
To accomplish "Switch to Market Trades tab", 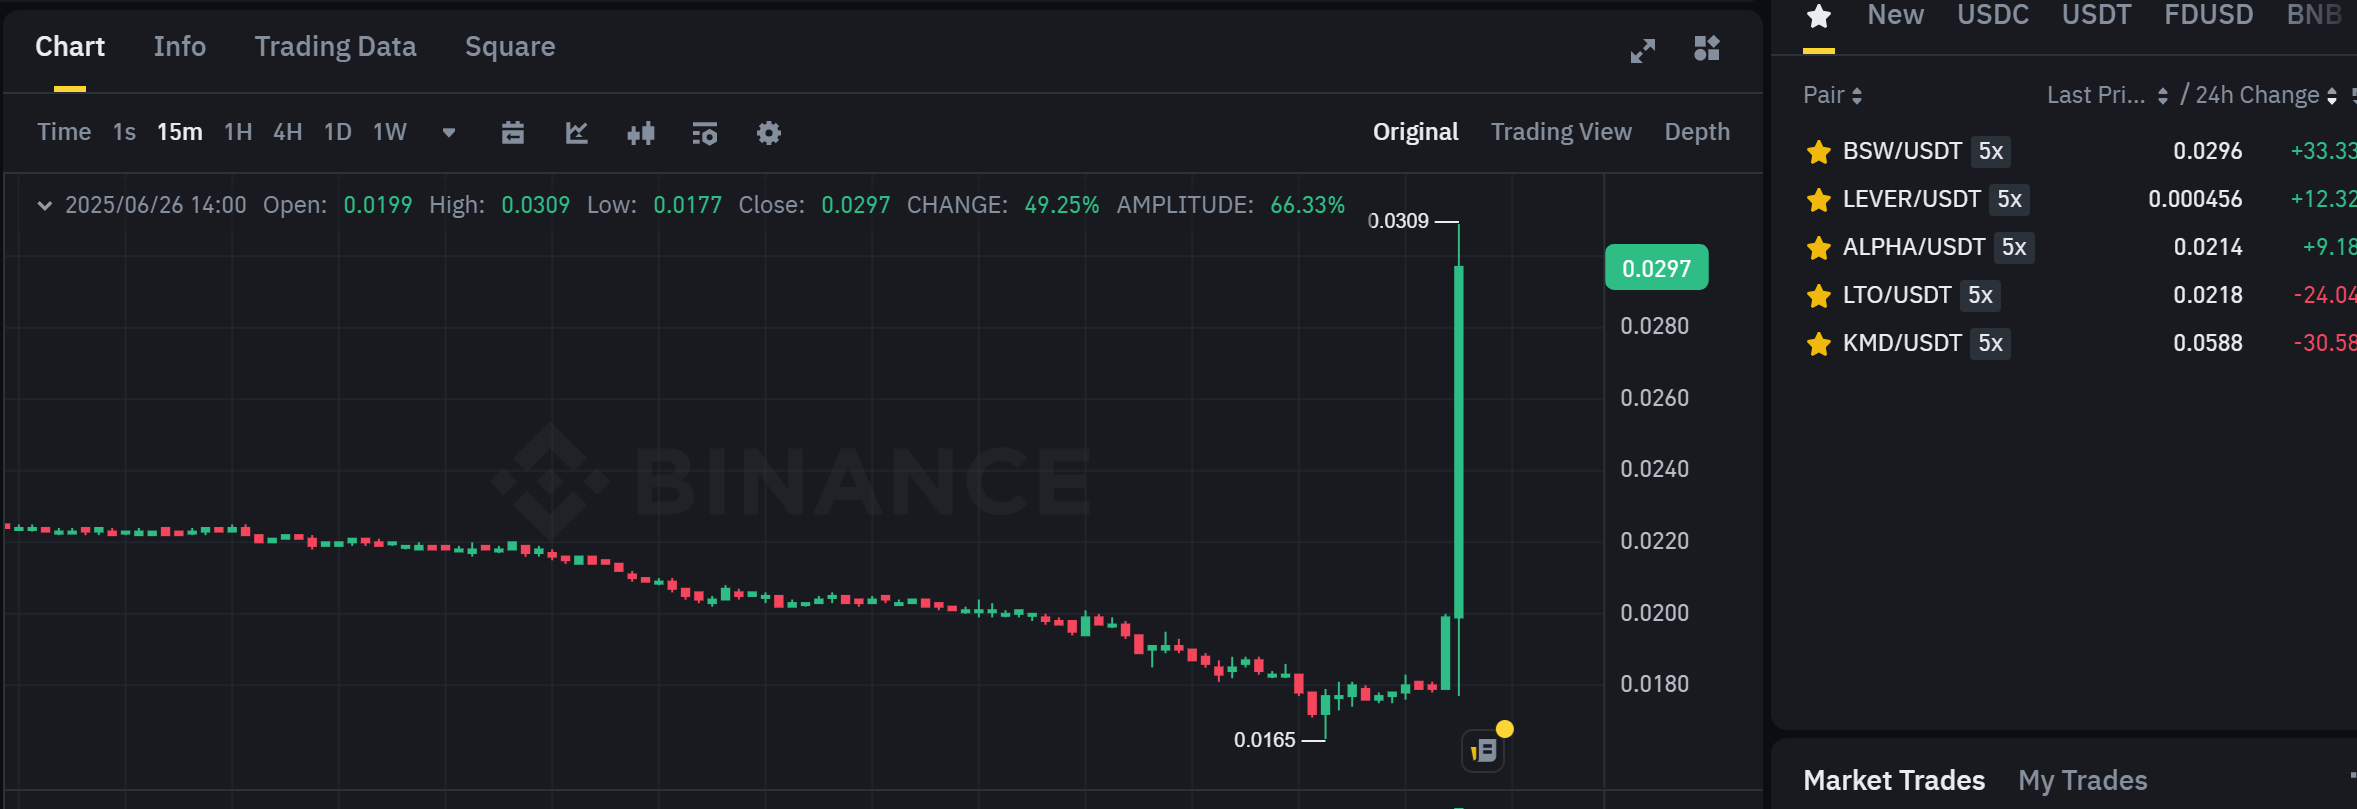I will click(x=1894, y=780).
